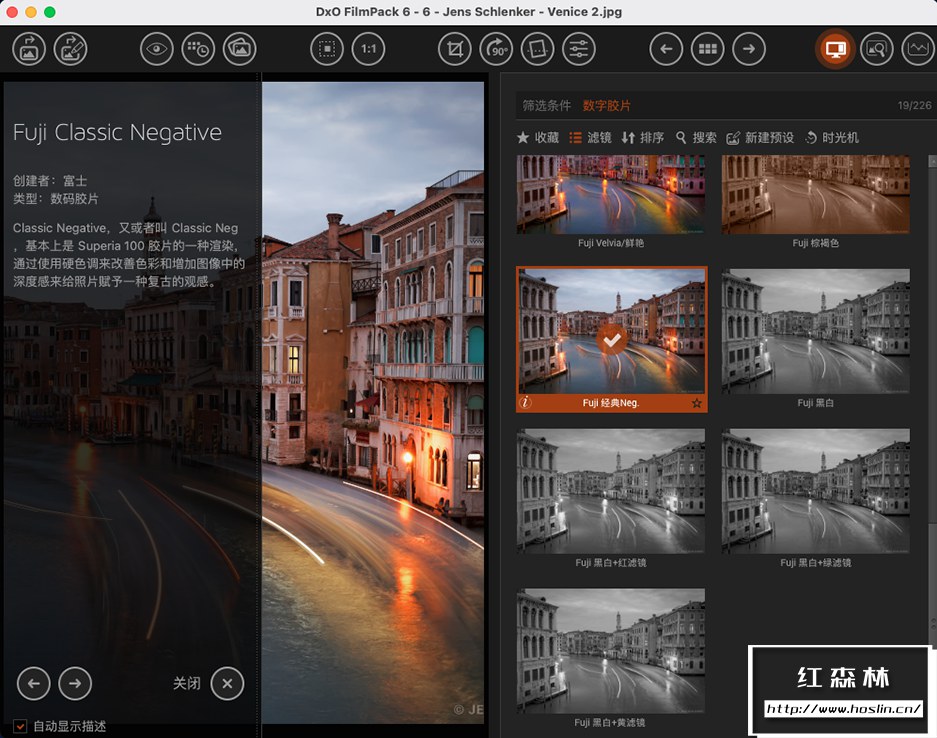937x738 pixels.
Task: Select the 数字胶片 tab
Action: 607,105
